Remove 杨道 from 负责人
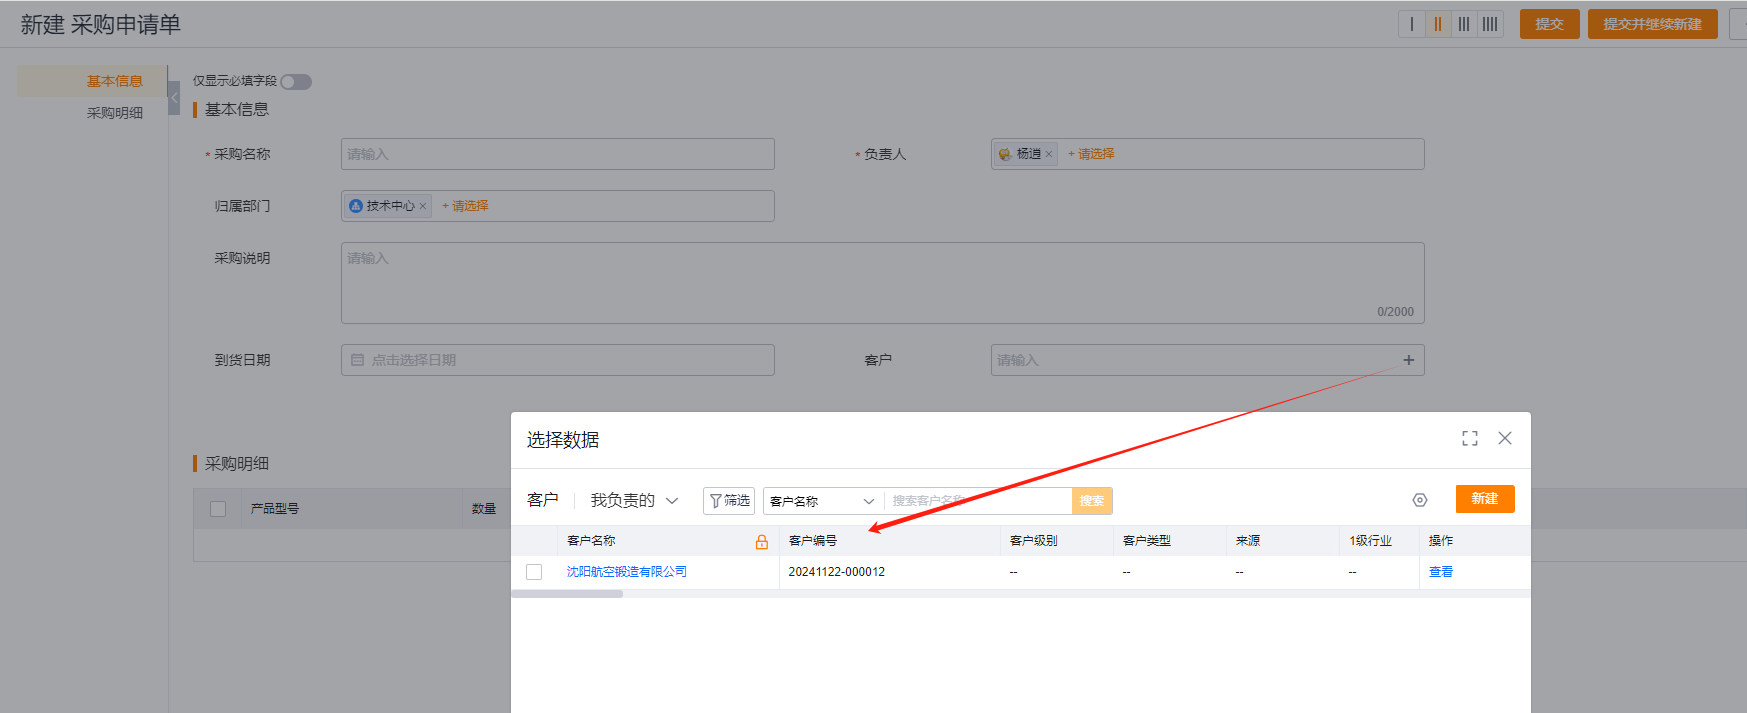Screen dimensions: 1747x713 tap(1048, 154)
